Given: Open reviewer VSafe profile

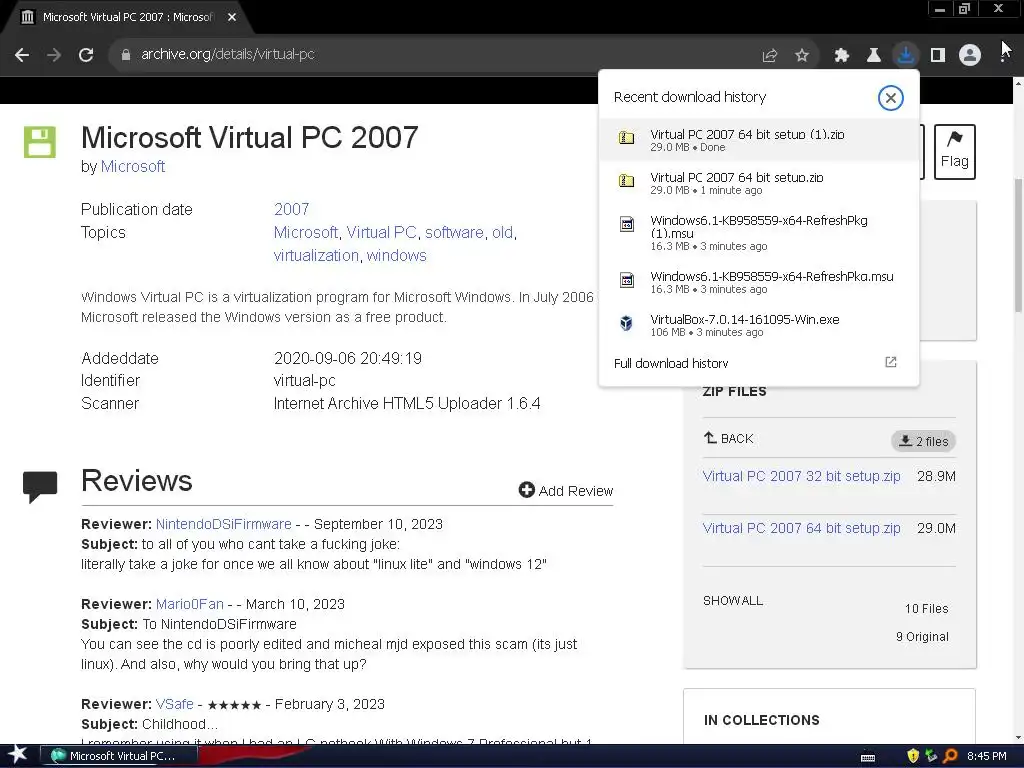Looking at the screenshot, I should click(x=174, y=704).
